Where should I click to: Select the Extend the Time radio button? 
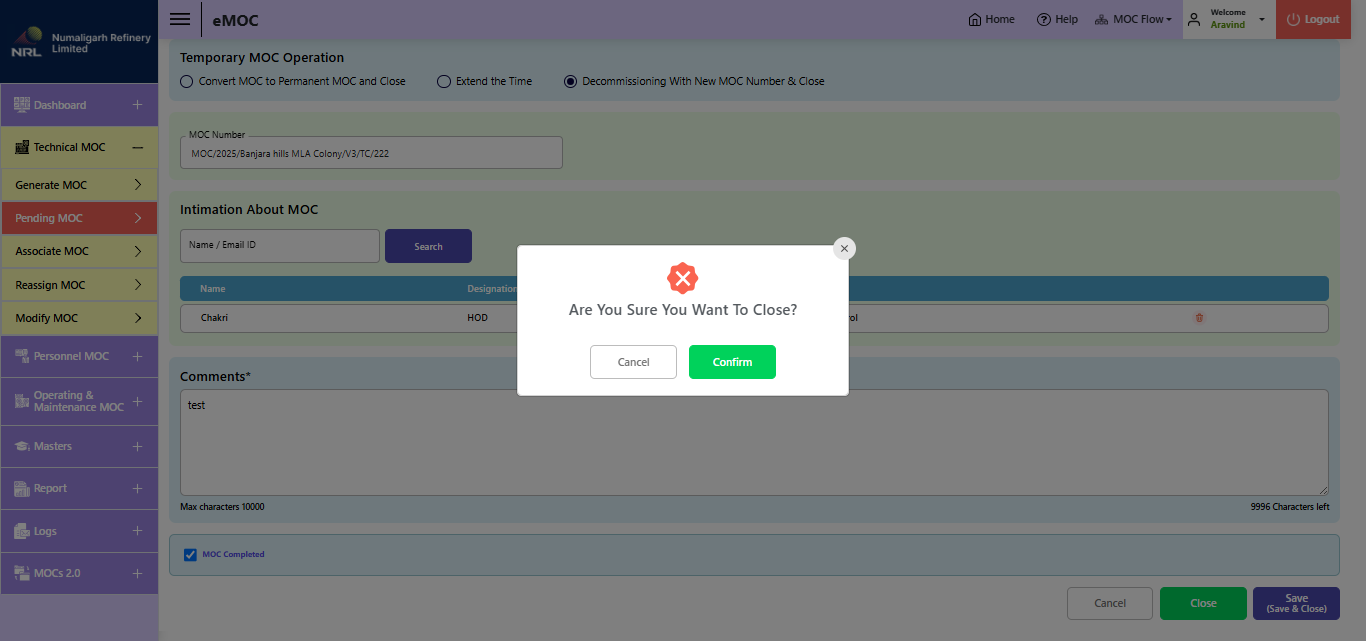444,81
